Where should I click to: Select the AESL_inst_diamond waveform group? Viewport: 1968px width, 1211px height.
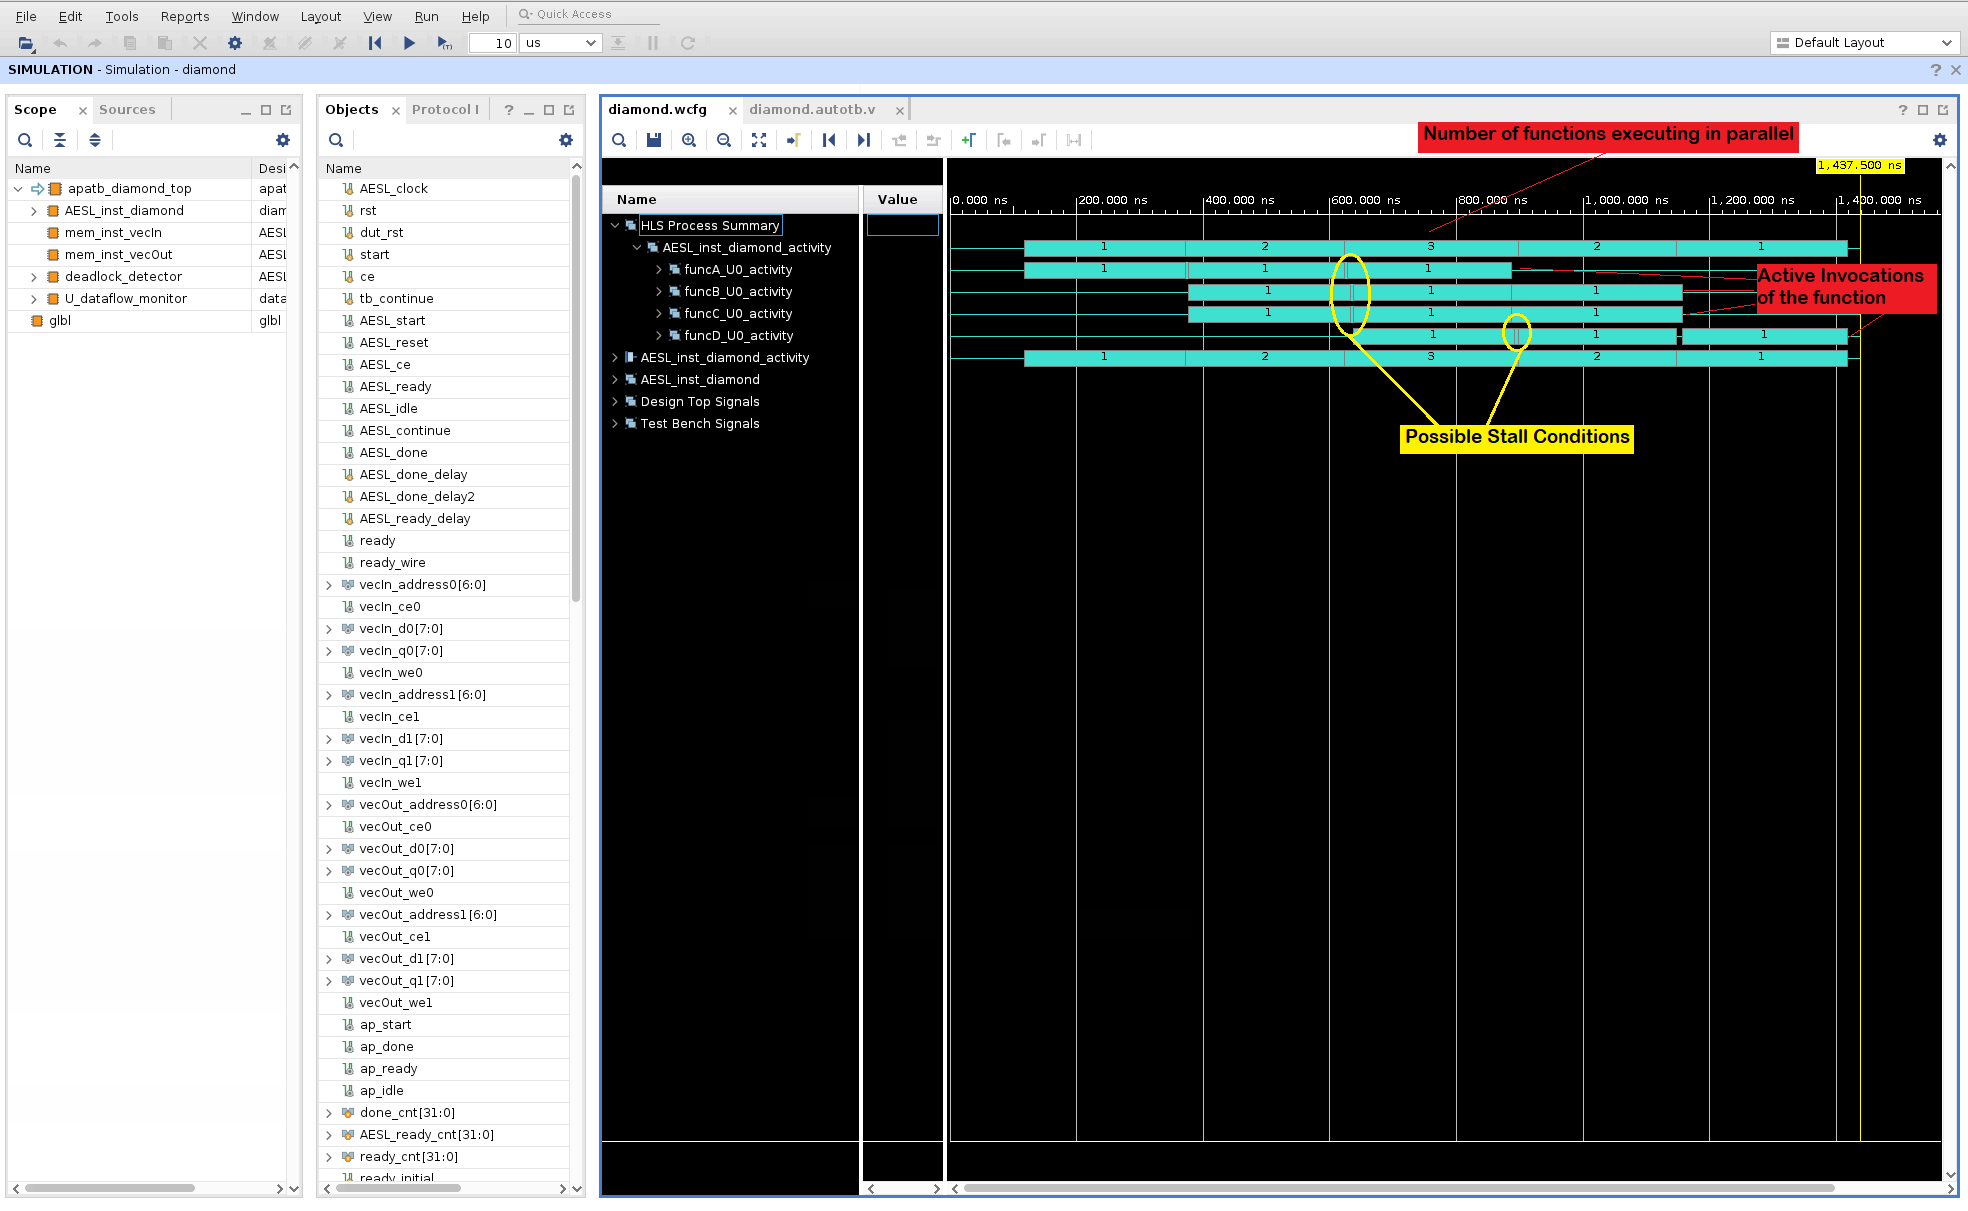click(x=699, y=380)
